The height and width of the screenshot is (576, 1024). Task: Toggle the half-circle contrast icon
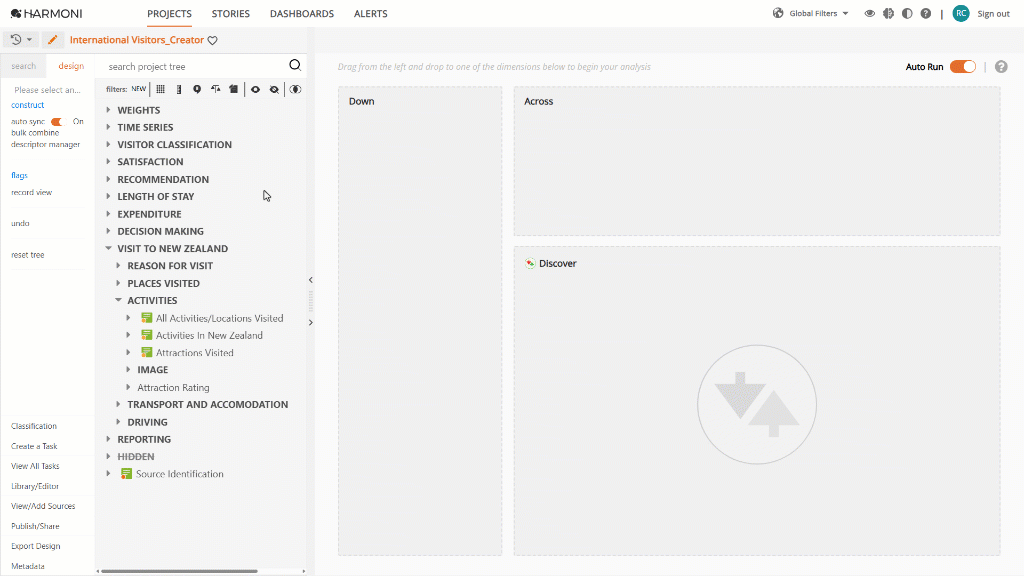point(907,13)
